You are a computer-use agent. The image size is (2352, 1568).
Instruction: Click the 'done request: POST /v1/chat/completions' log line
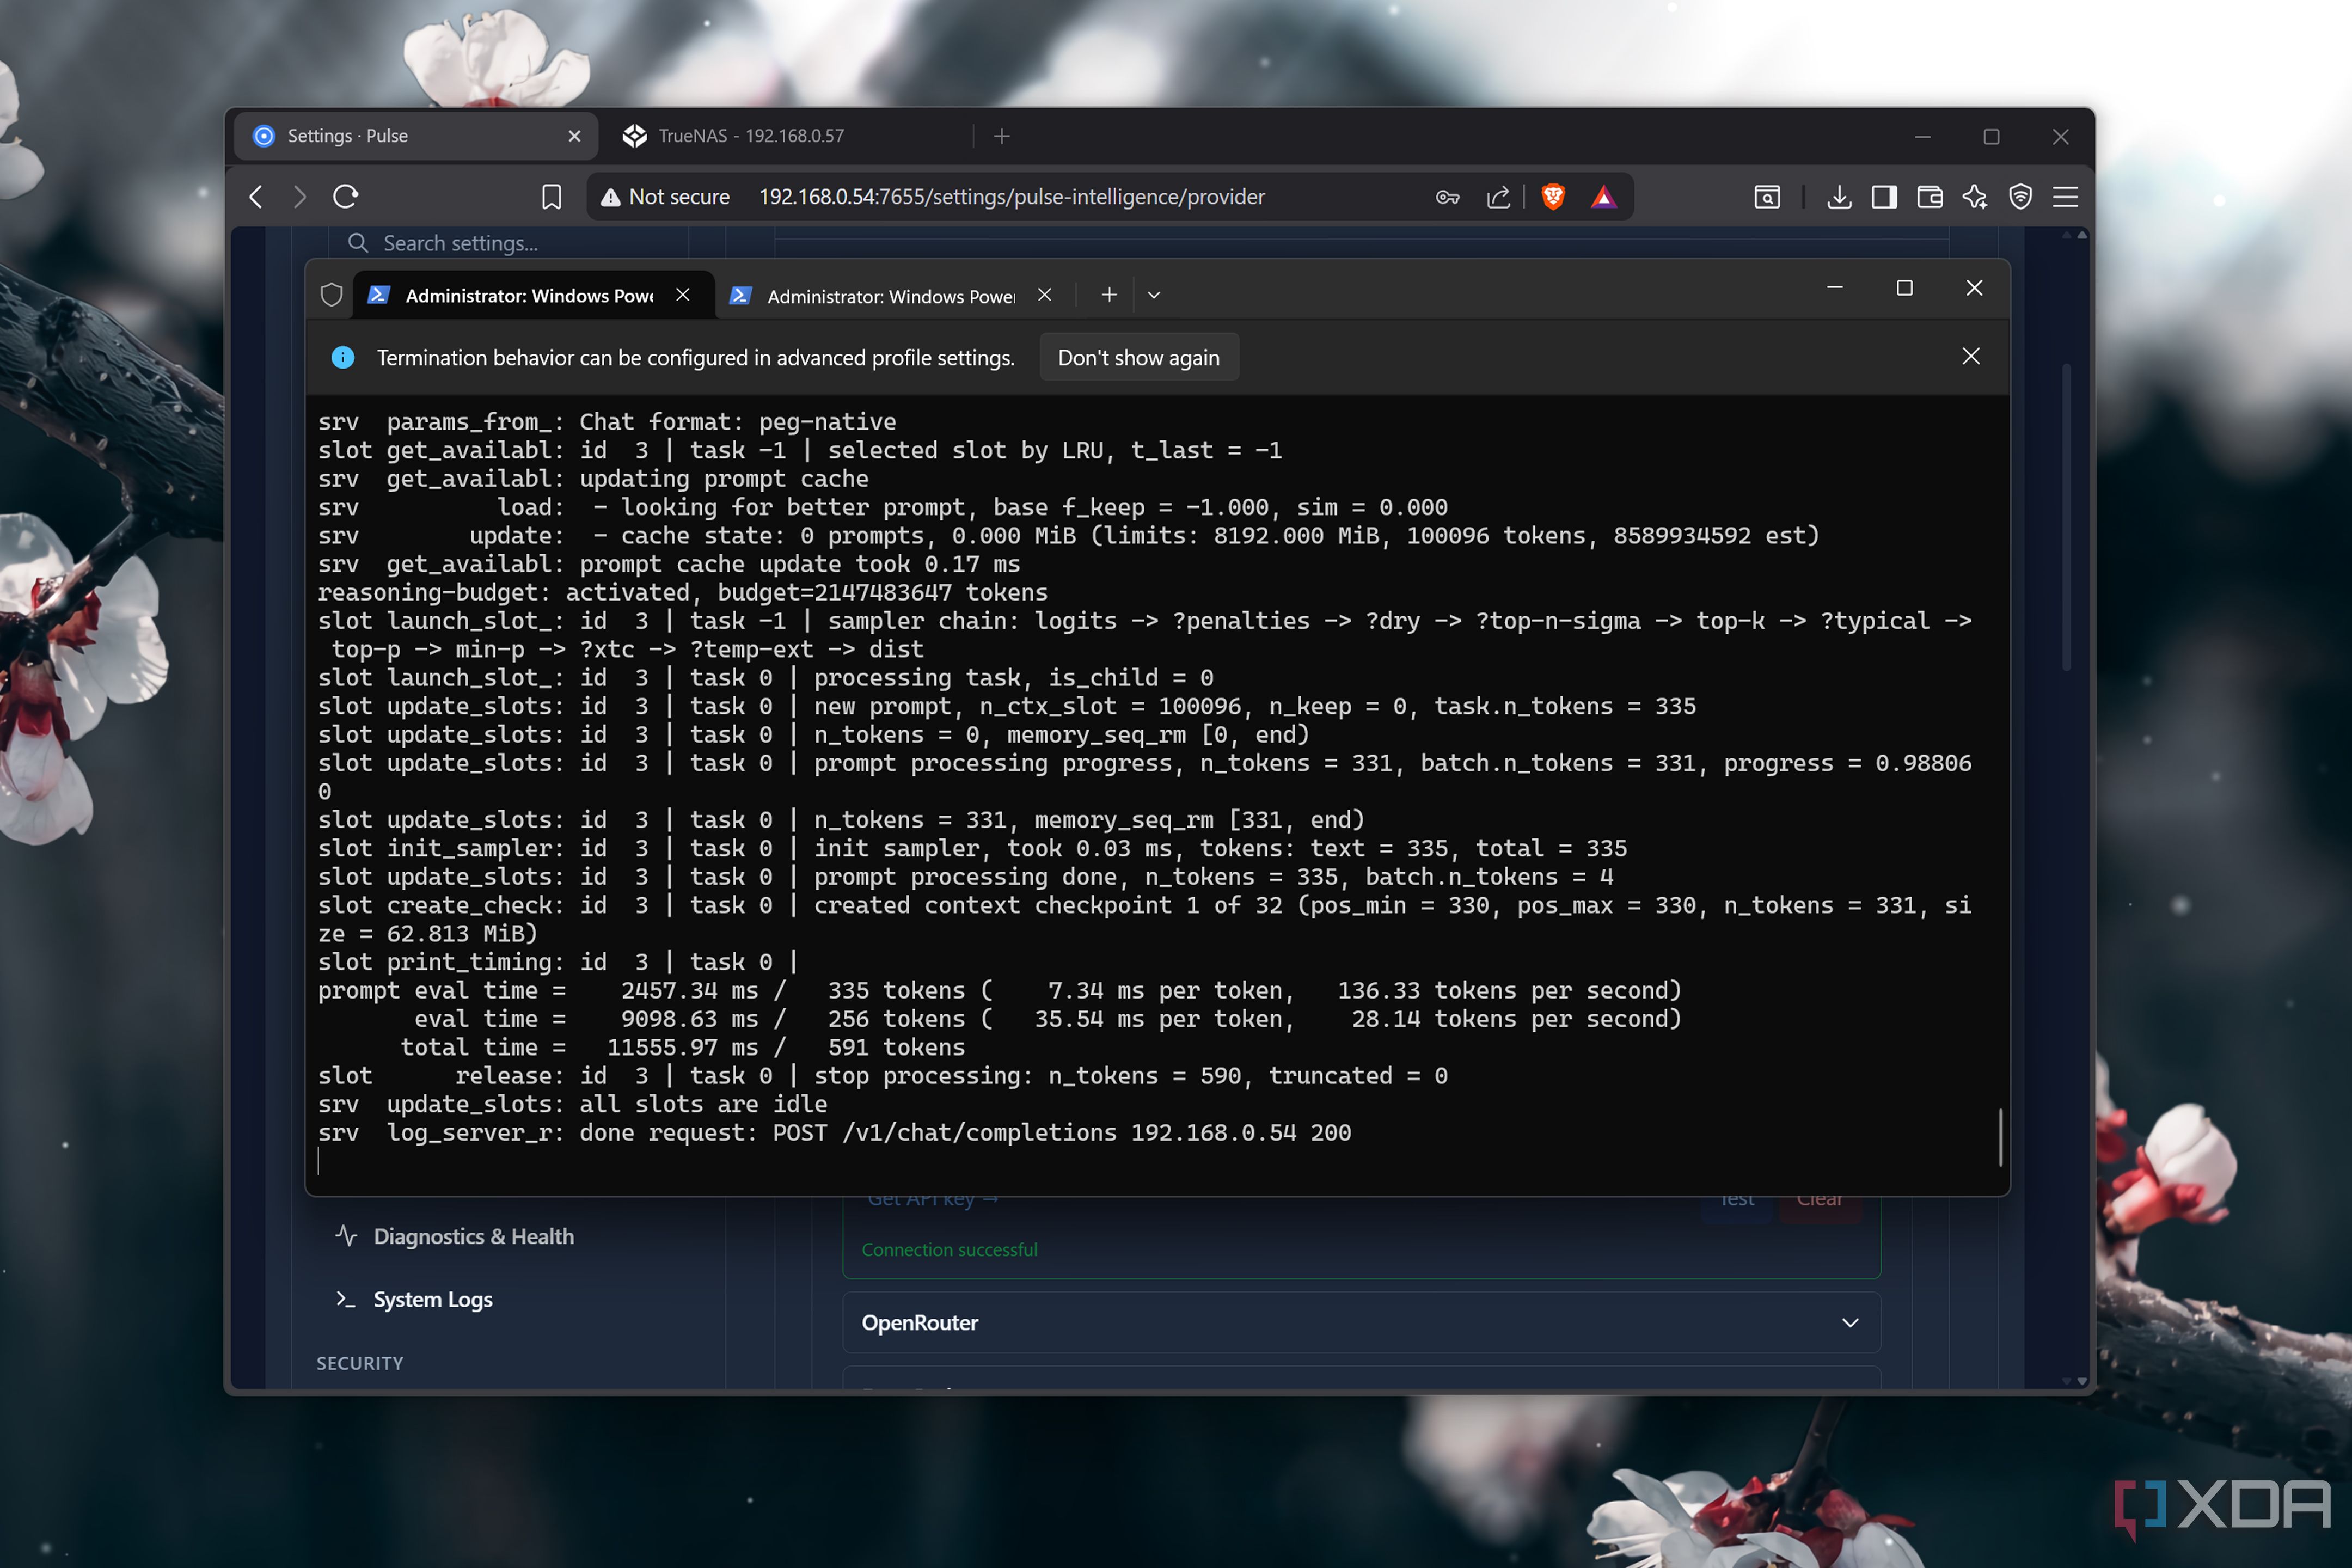tap(834, 1133)
